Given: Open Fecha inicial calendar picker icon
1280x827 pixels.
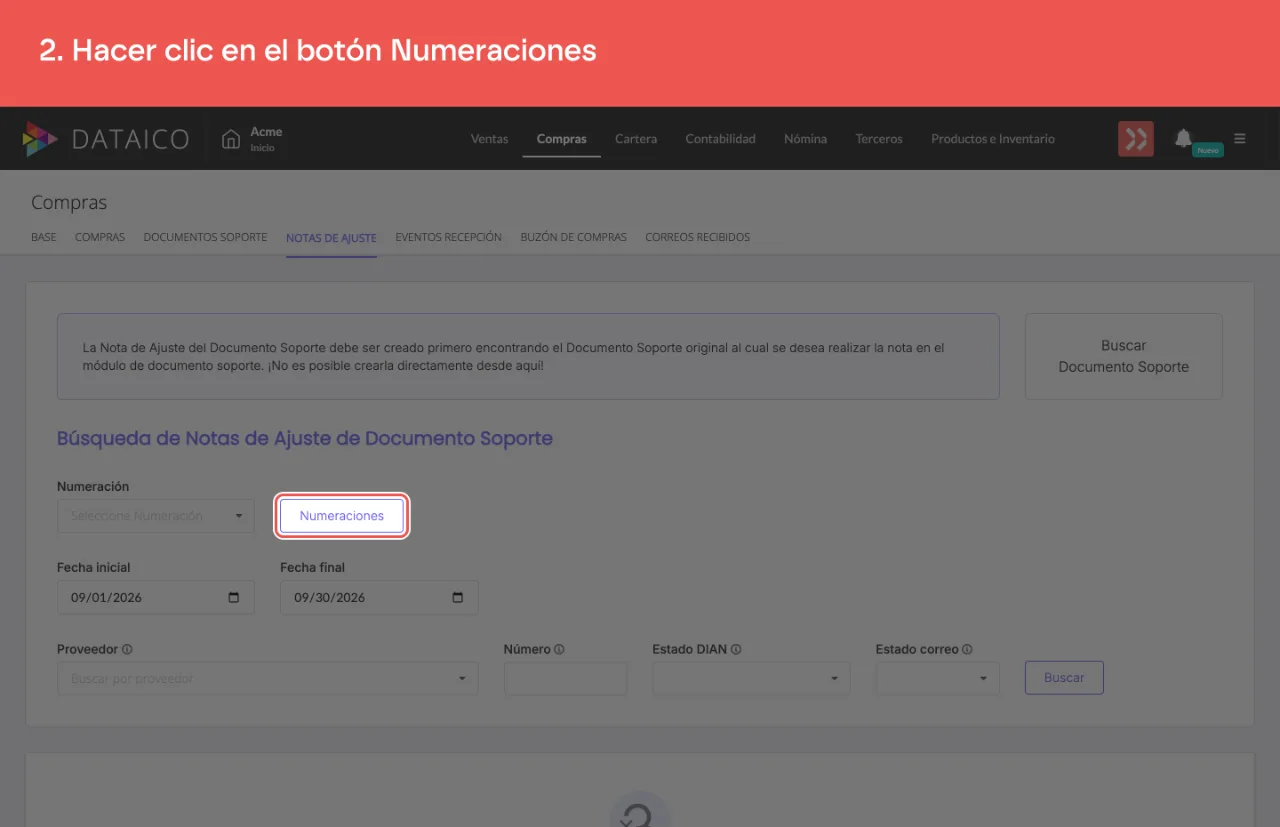Looking at the screenshot, I should (x=234, y=598).
